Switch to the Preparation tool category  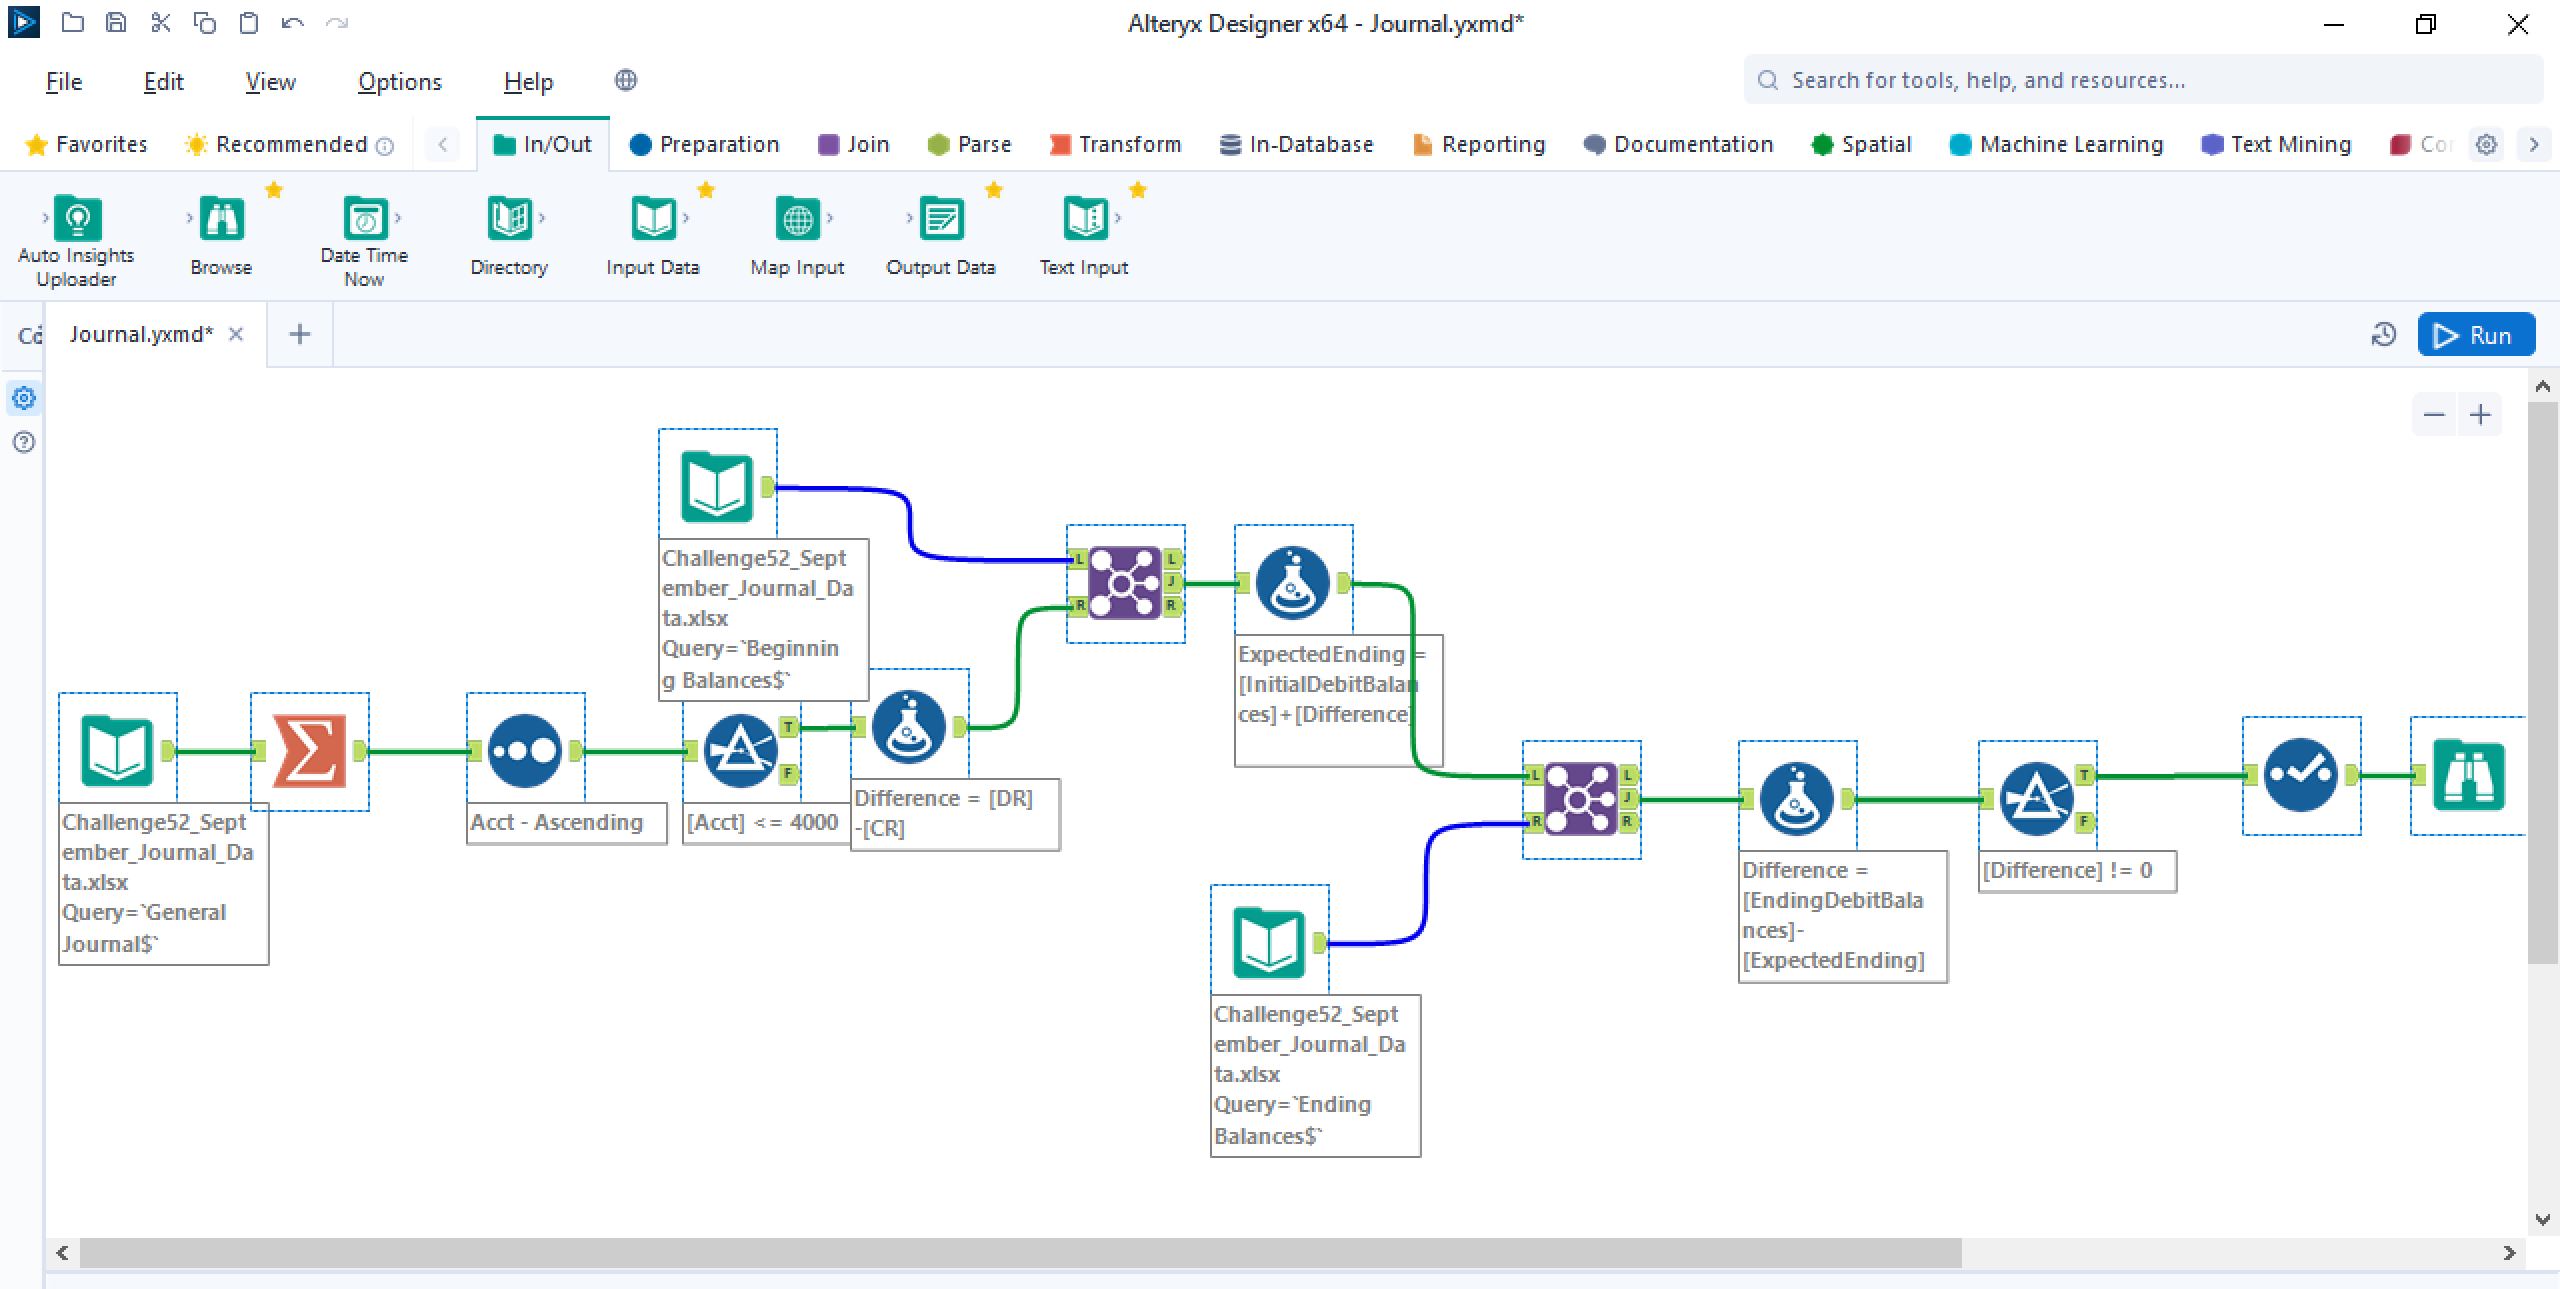click(704, 145)
